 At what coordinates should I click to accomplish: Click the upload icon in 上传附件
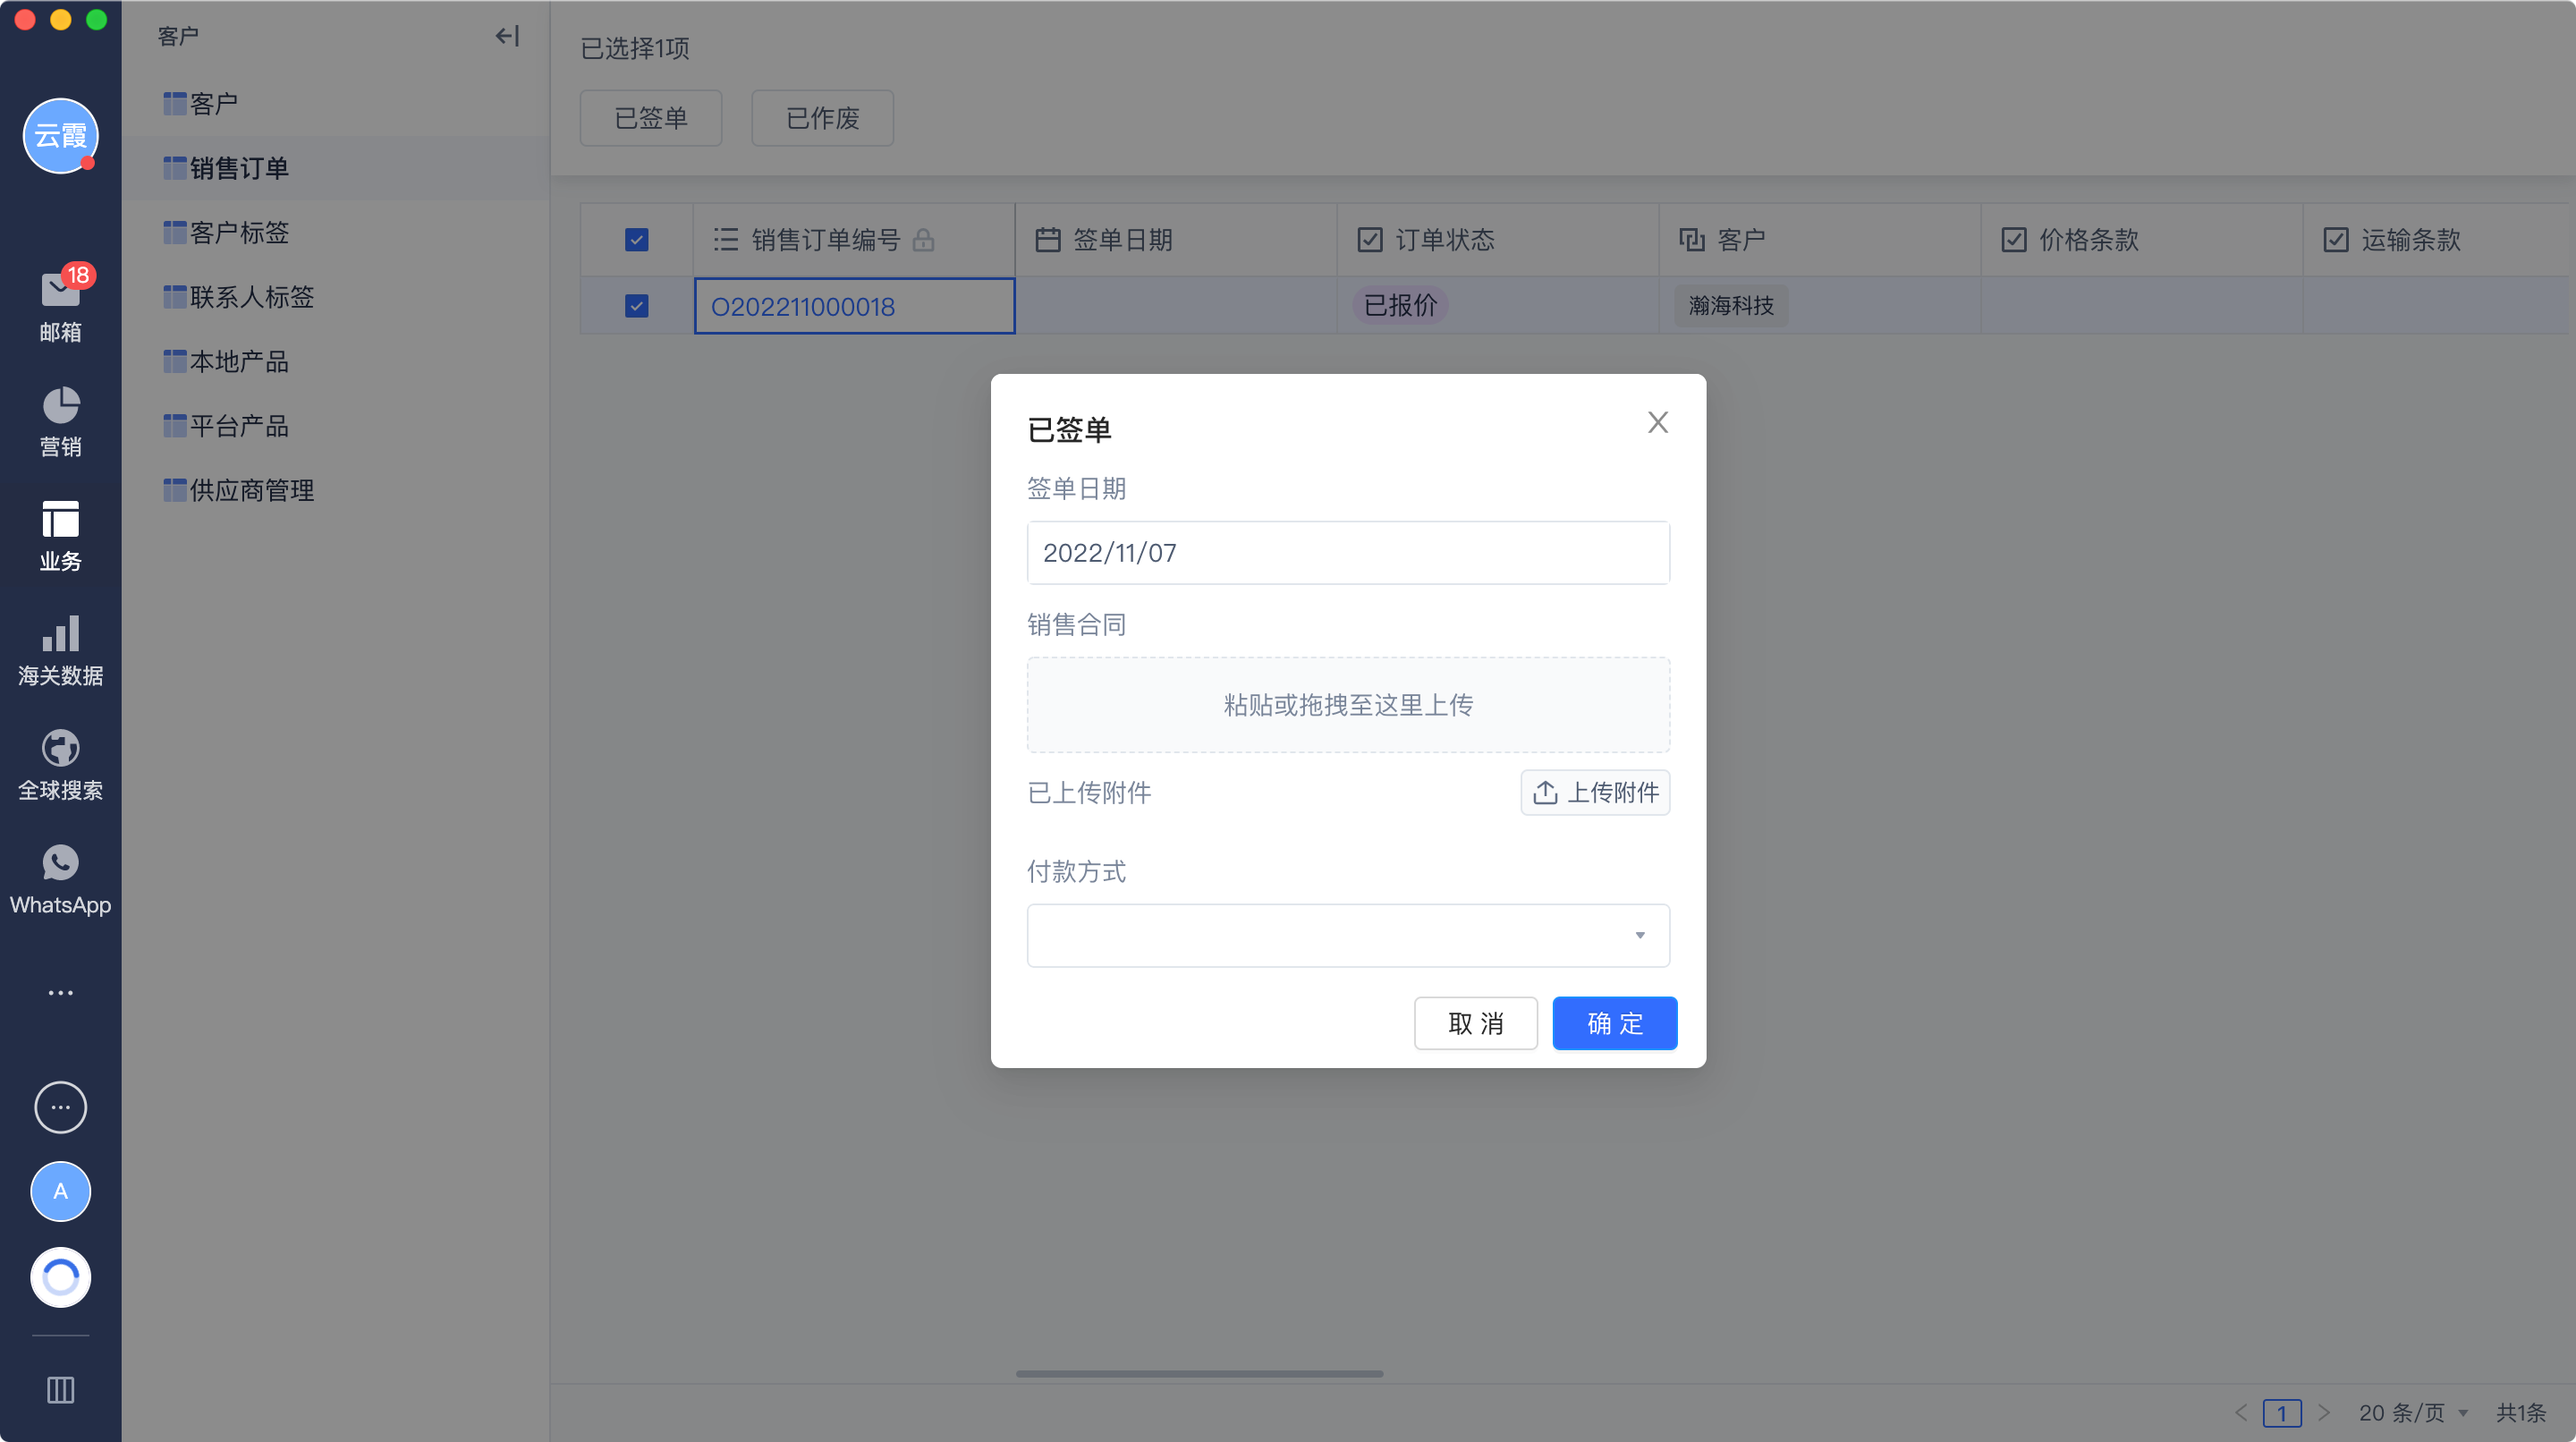pyautogui.click(x=1545, y=792)
